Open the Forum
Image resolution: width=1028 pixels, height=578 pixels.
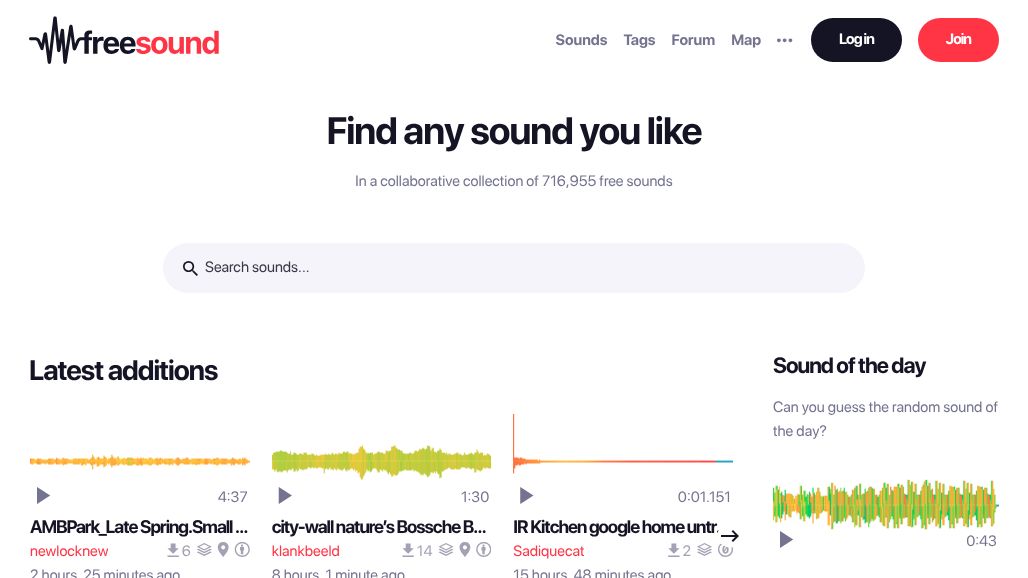693,40
